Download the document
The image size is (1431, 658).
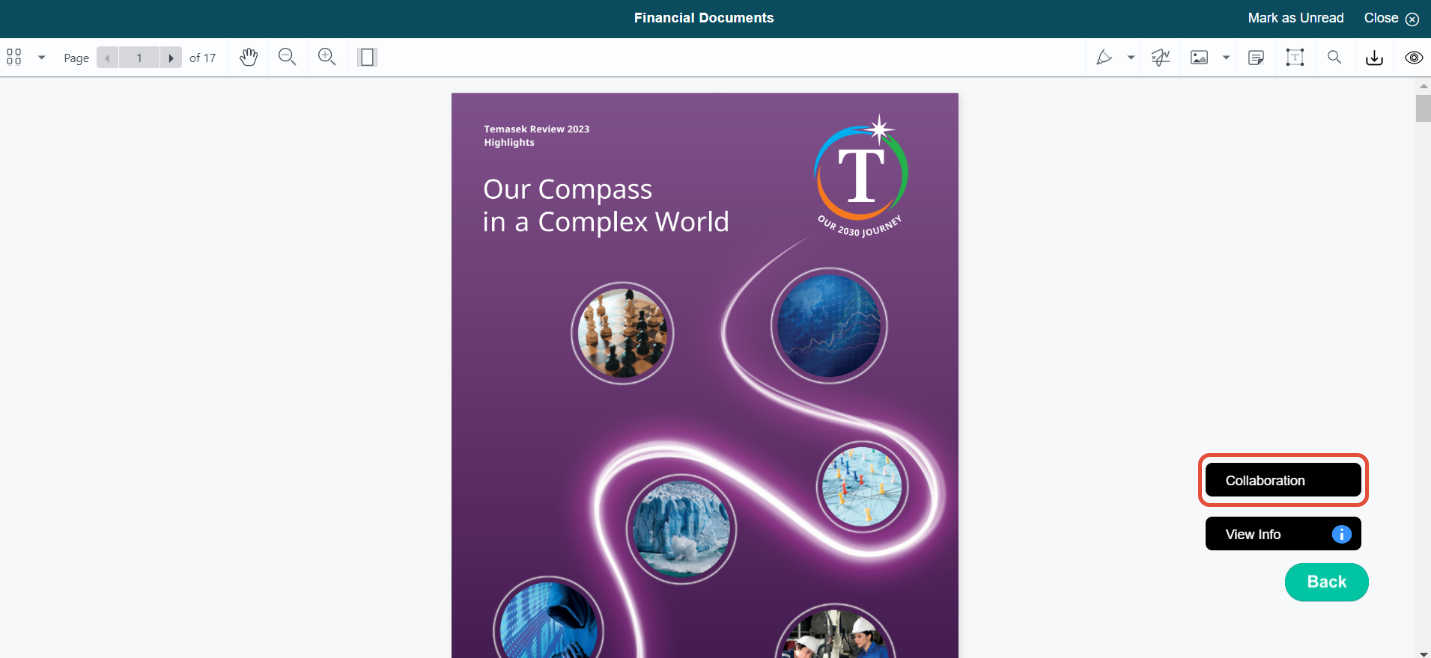click(x=1374, y=57)
